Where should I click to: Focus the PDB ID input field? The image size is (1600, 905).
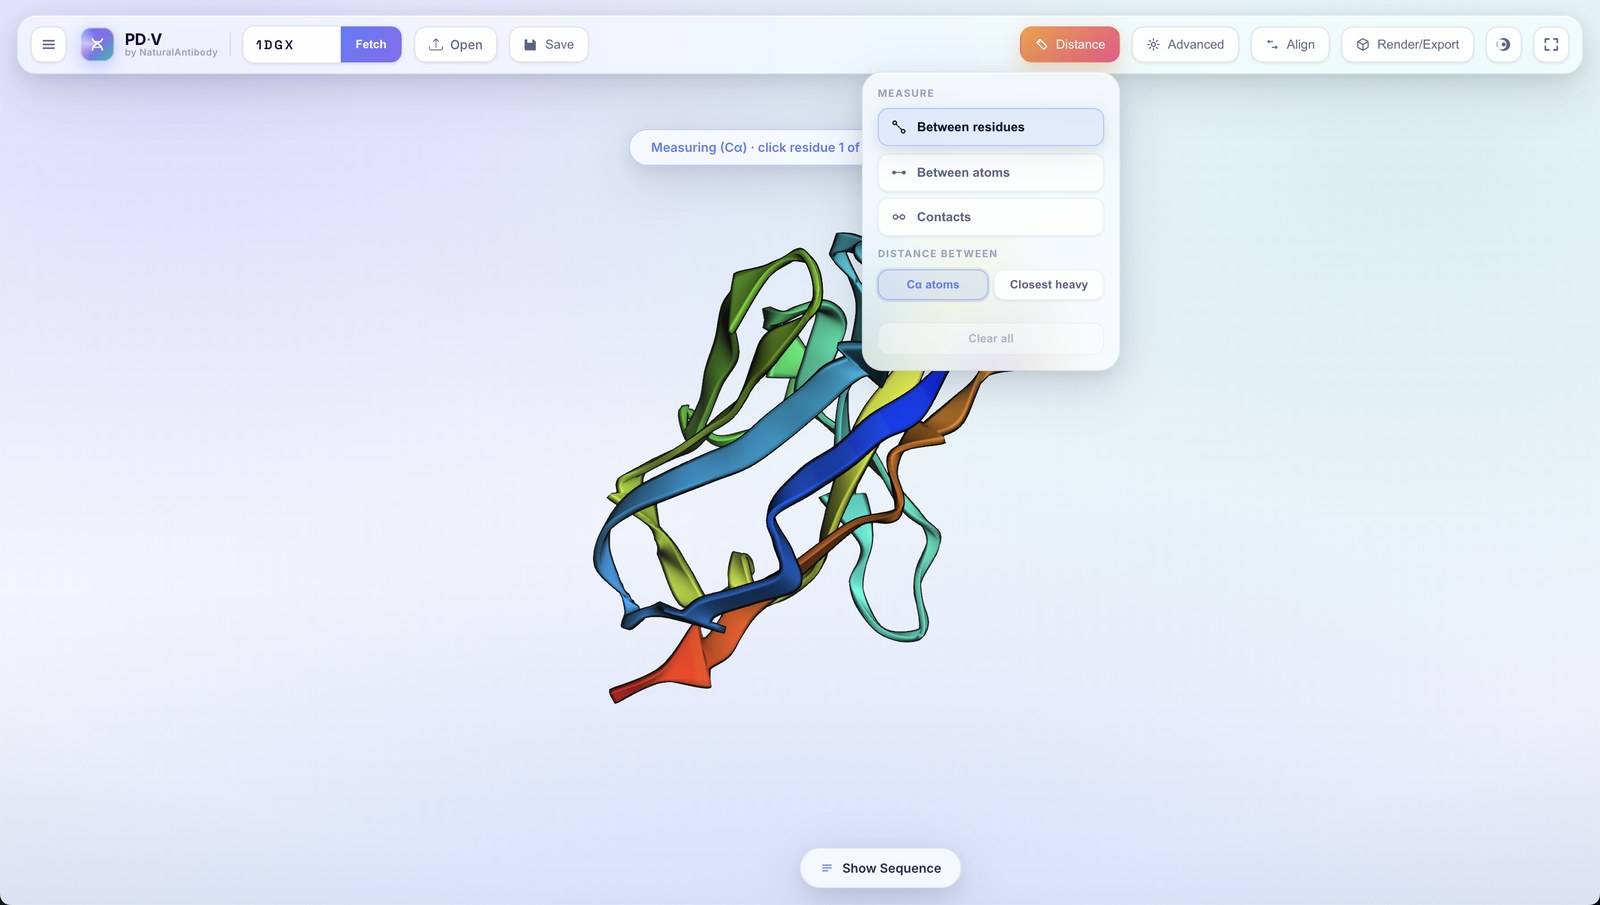pos(292,44)
